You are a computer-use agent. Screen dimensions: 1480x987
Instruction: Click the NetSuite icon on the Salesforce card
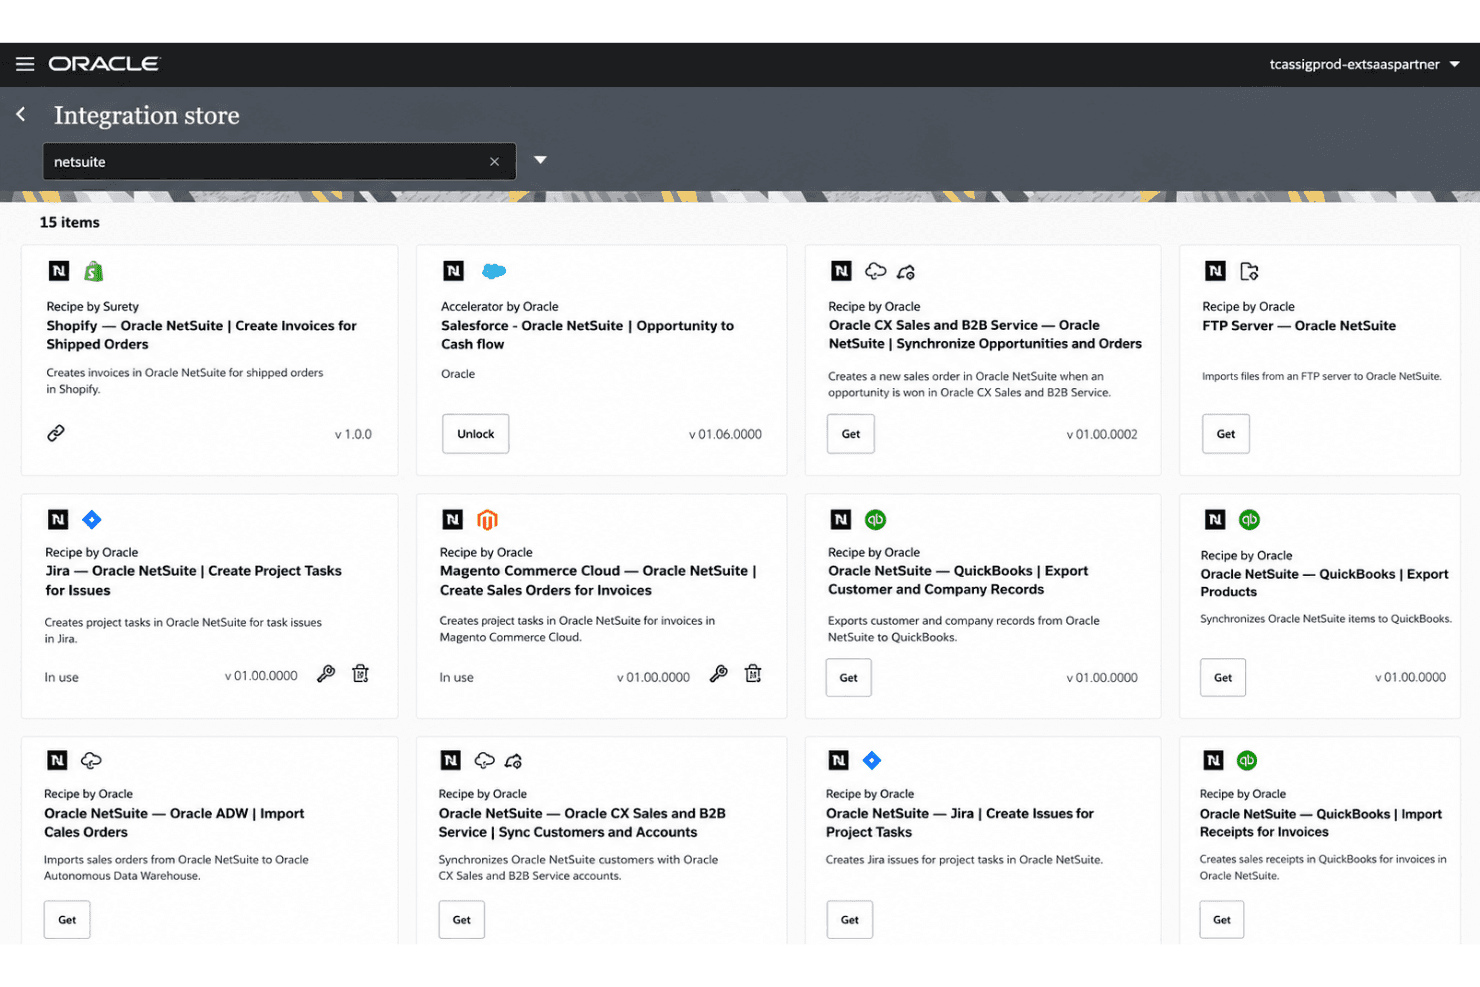coord(454,271)
